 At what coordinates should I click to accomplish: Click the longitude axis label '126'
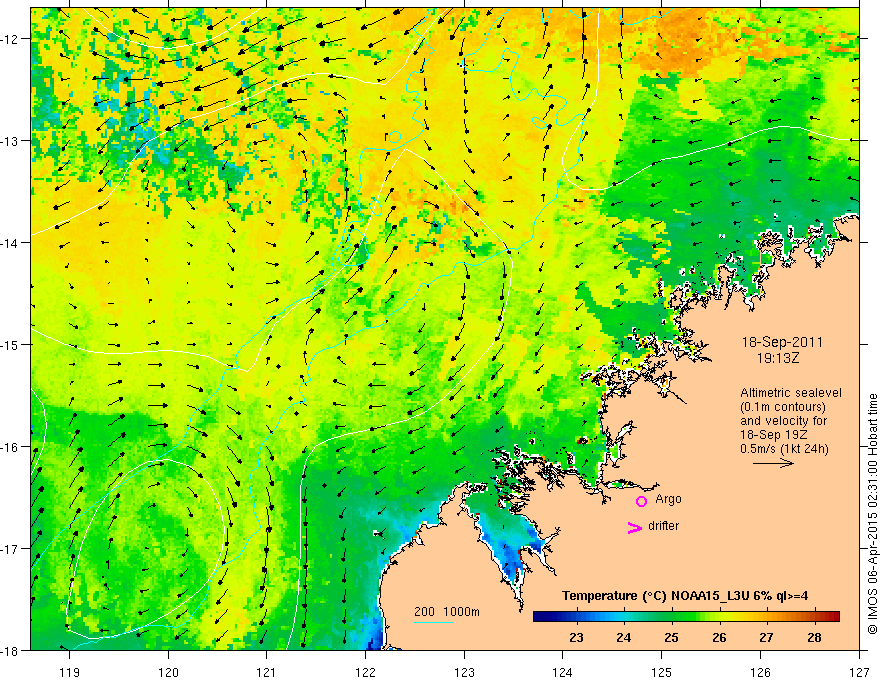(x=760, y=672)
